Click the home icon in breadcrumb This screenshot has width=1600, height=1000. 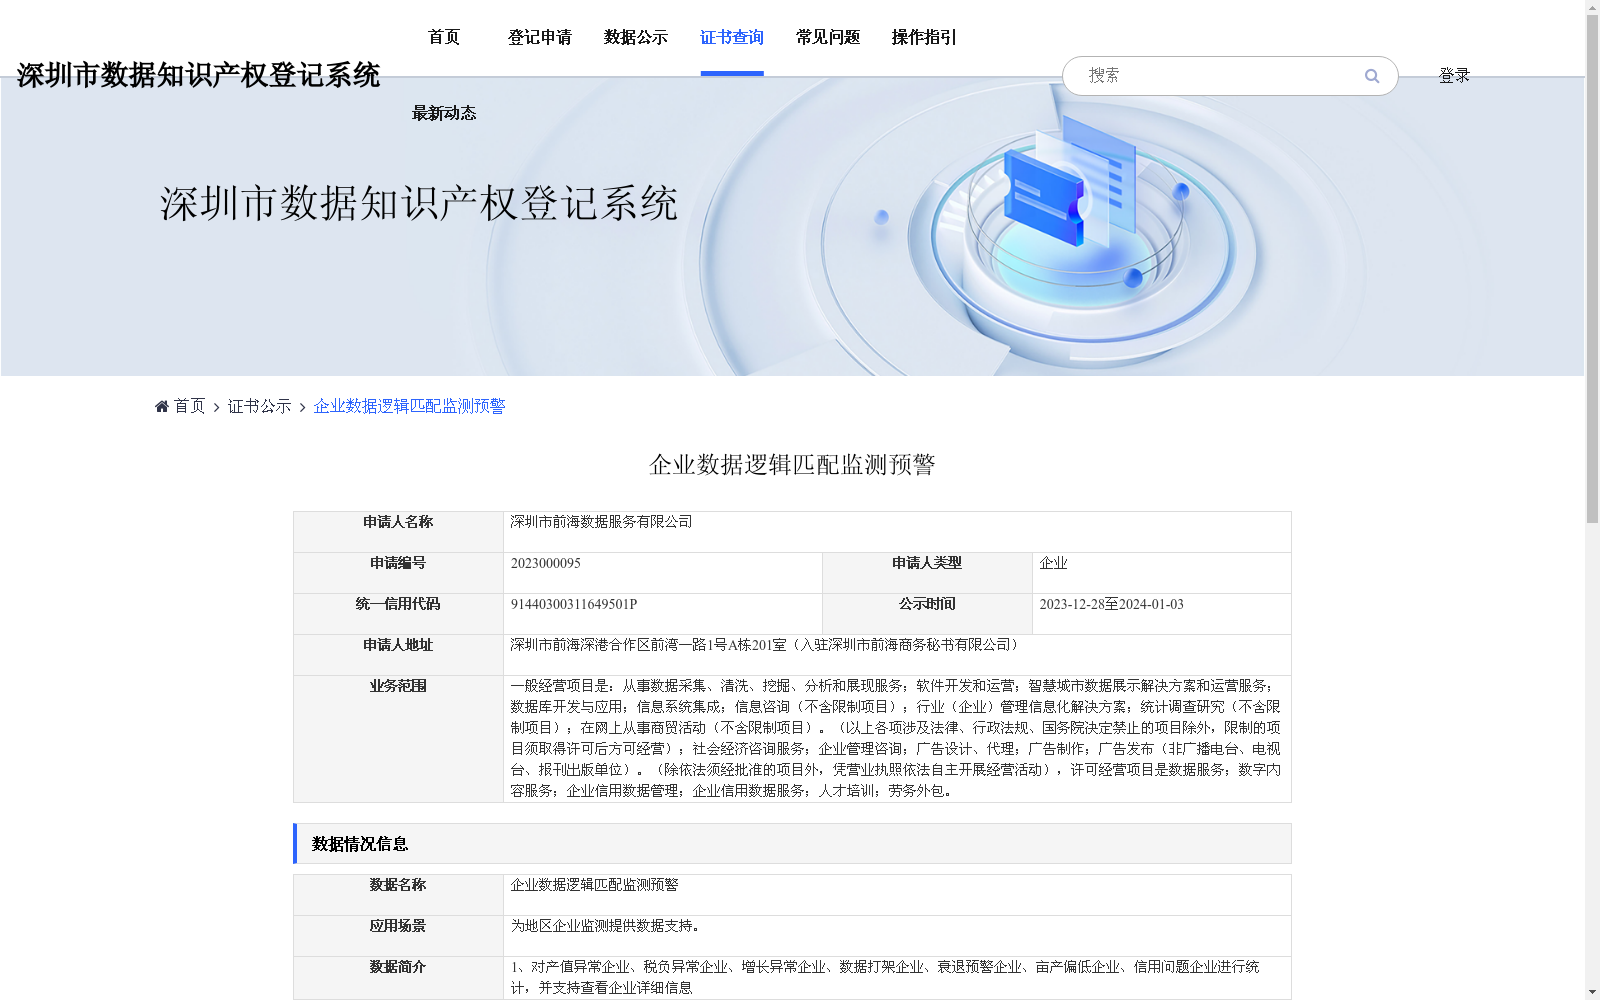162,406
